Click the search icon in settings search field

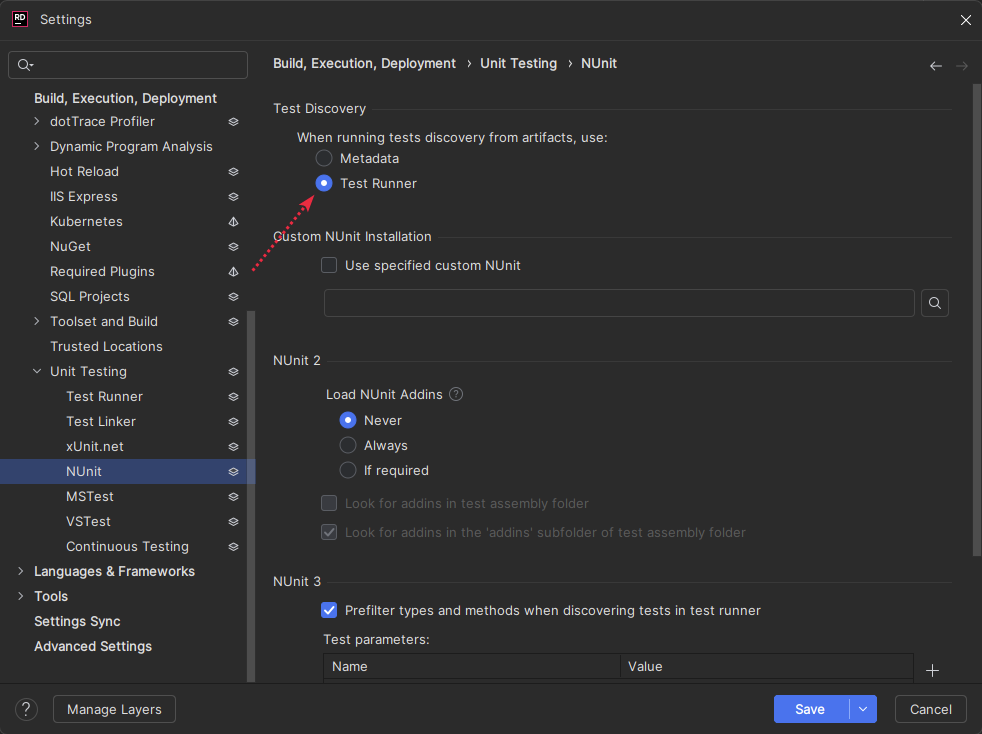point(25,65)
